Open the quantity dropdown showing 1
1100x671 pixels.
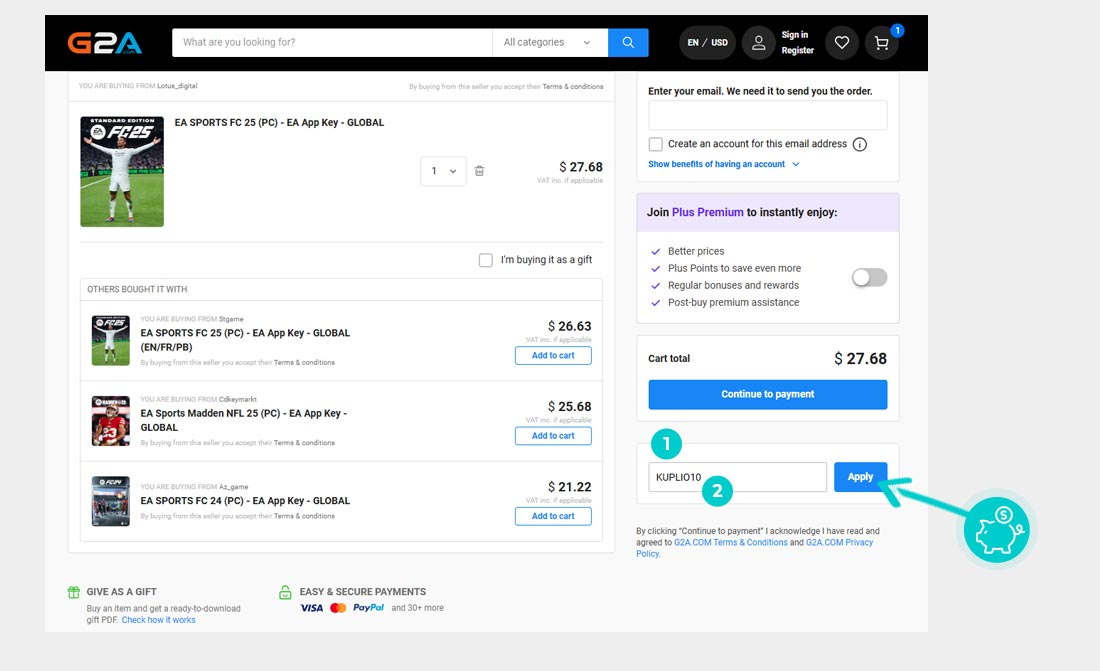click(443, 171)
